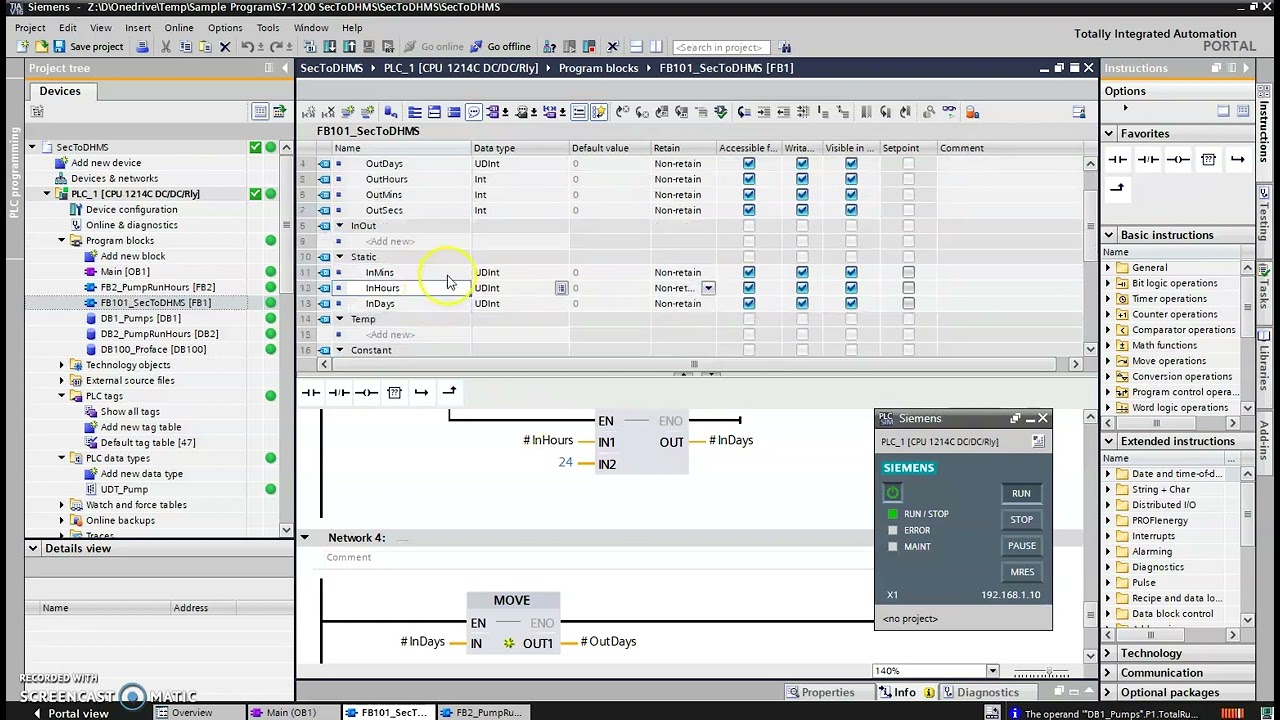The image size is (1280, 720).
Task: Collapse Network 4 in the editor
Action: click(x=305, y=538)
